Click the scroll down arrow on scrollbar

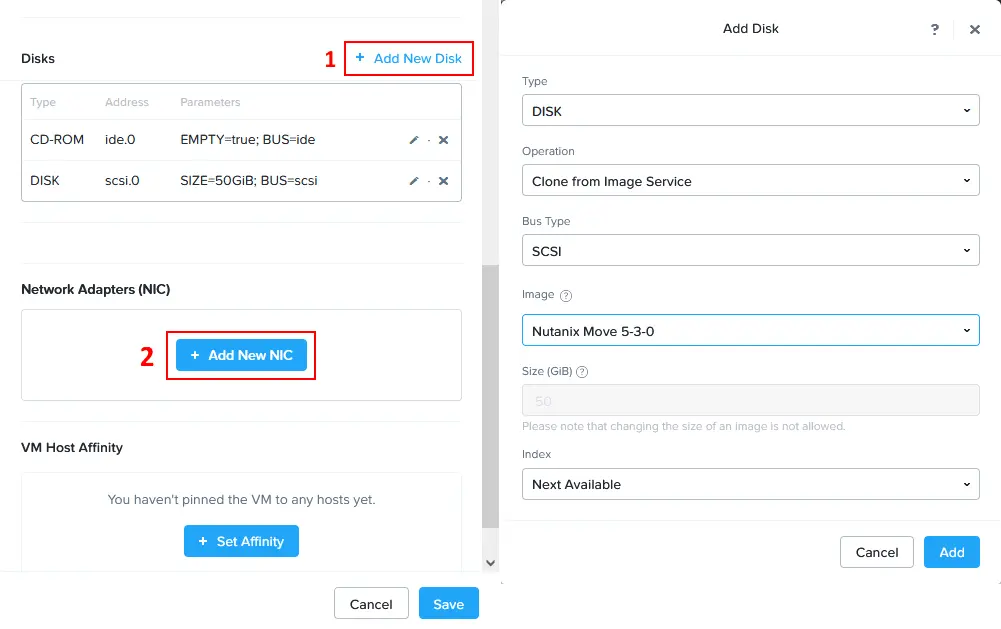point(490,563)
